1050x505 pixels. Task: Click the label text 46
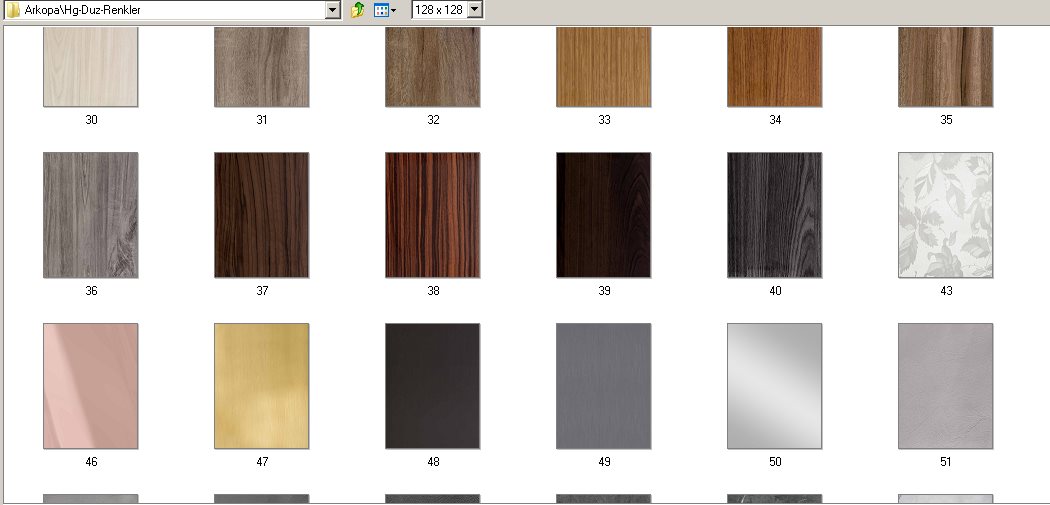pos(91,461)
